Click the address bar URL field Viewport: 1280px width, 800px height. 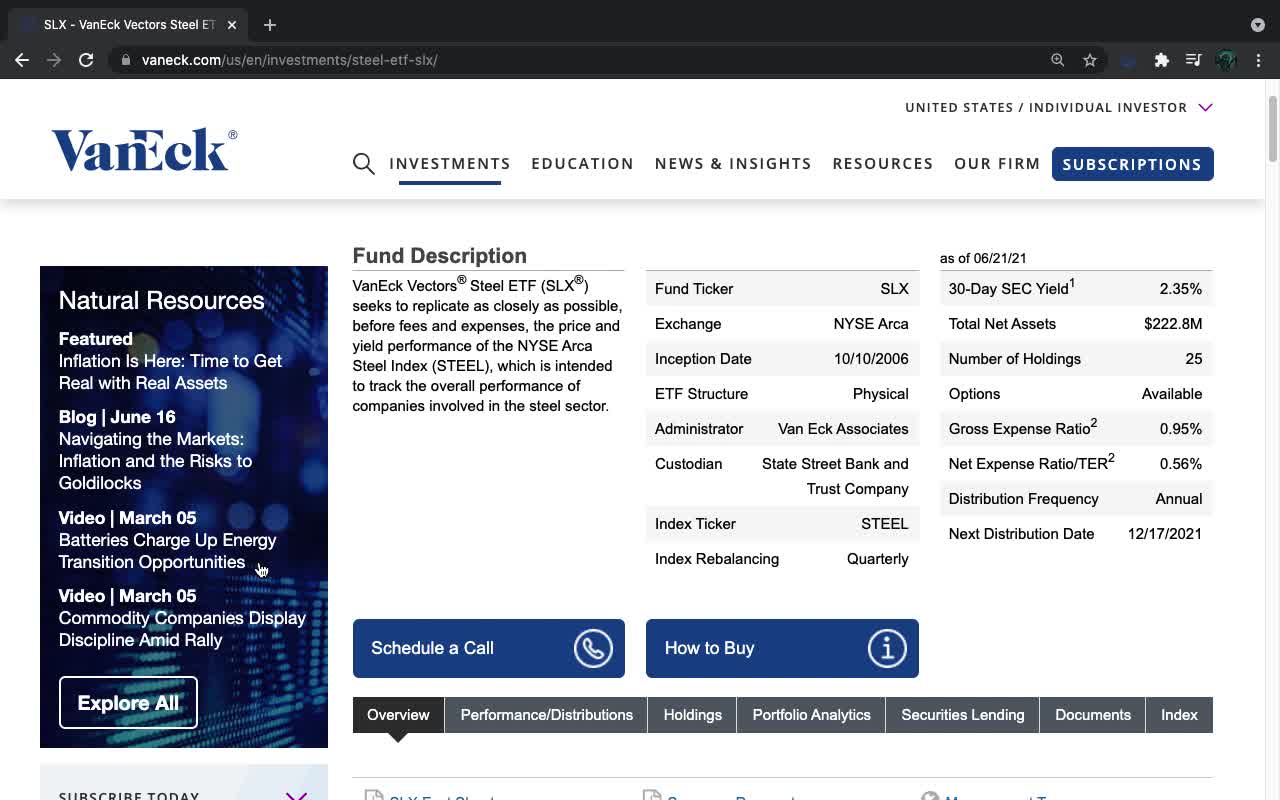coord(580,60)
